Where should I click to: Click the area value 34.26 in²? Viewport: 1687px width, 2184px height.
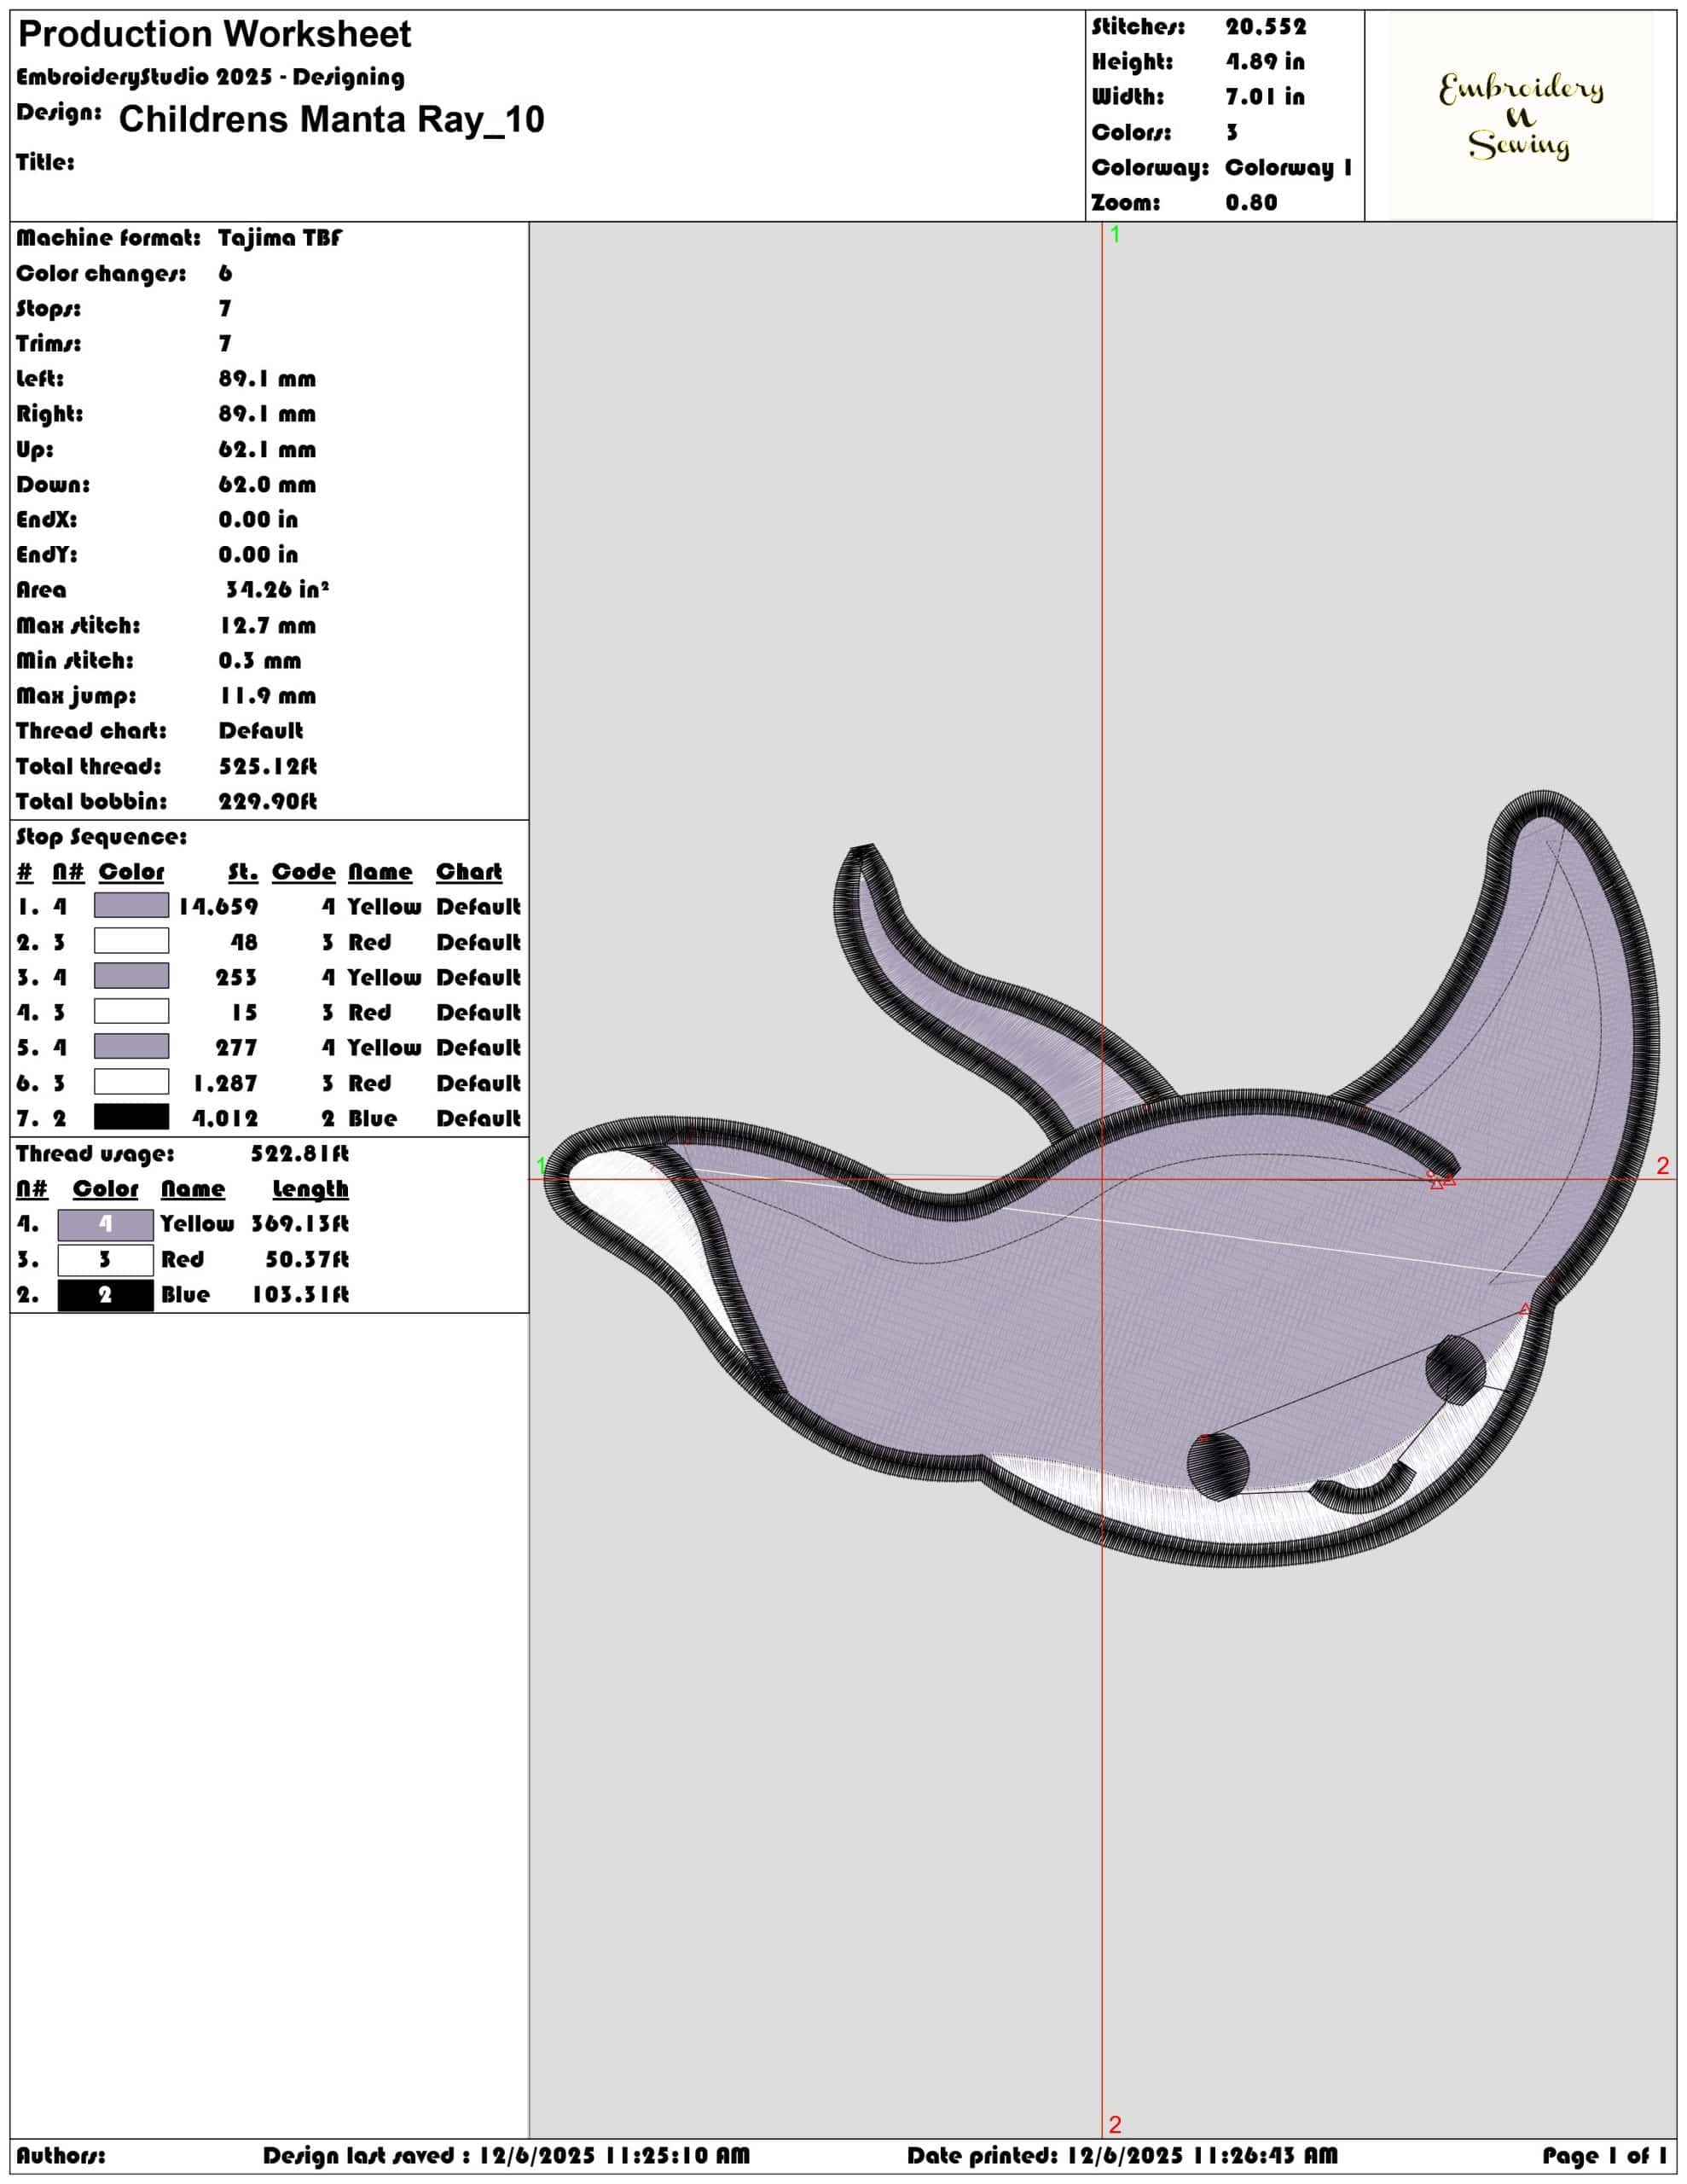tap(277, 589)
